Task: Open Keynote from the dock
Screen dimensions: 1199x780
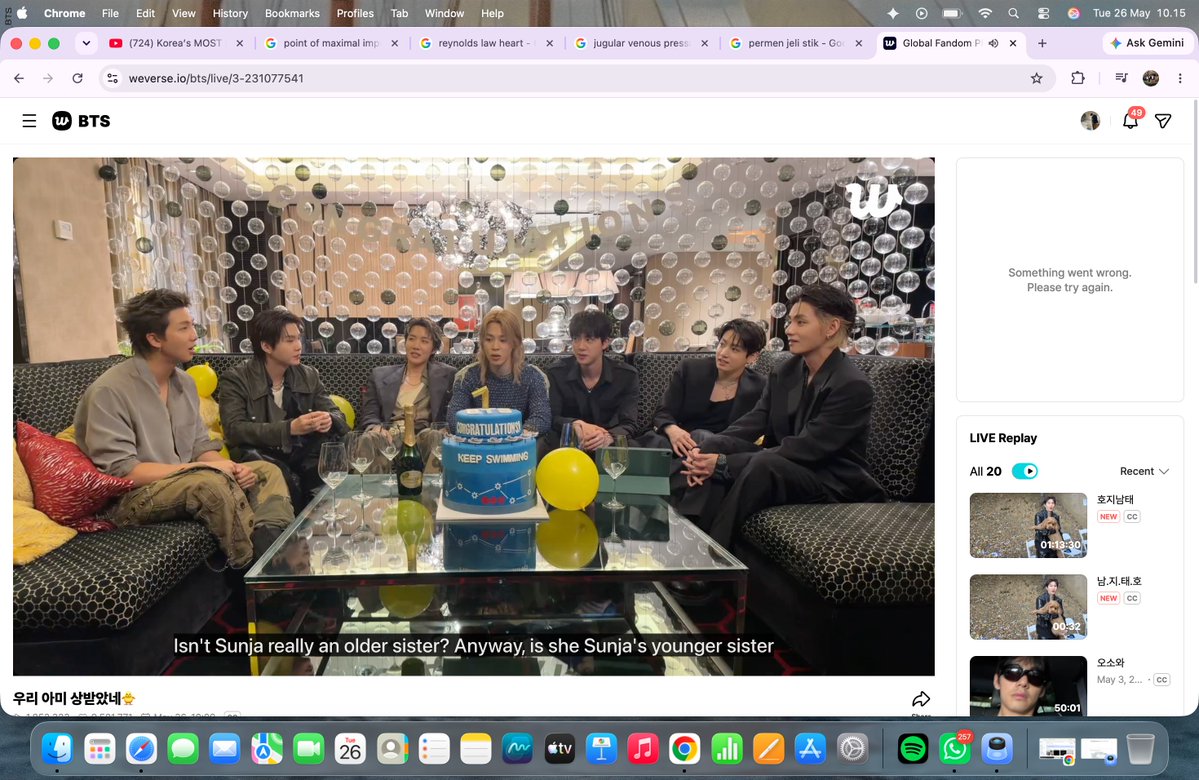Action: click(x=601, y=749)
